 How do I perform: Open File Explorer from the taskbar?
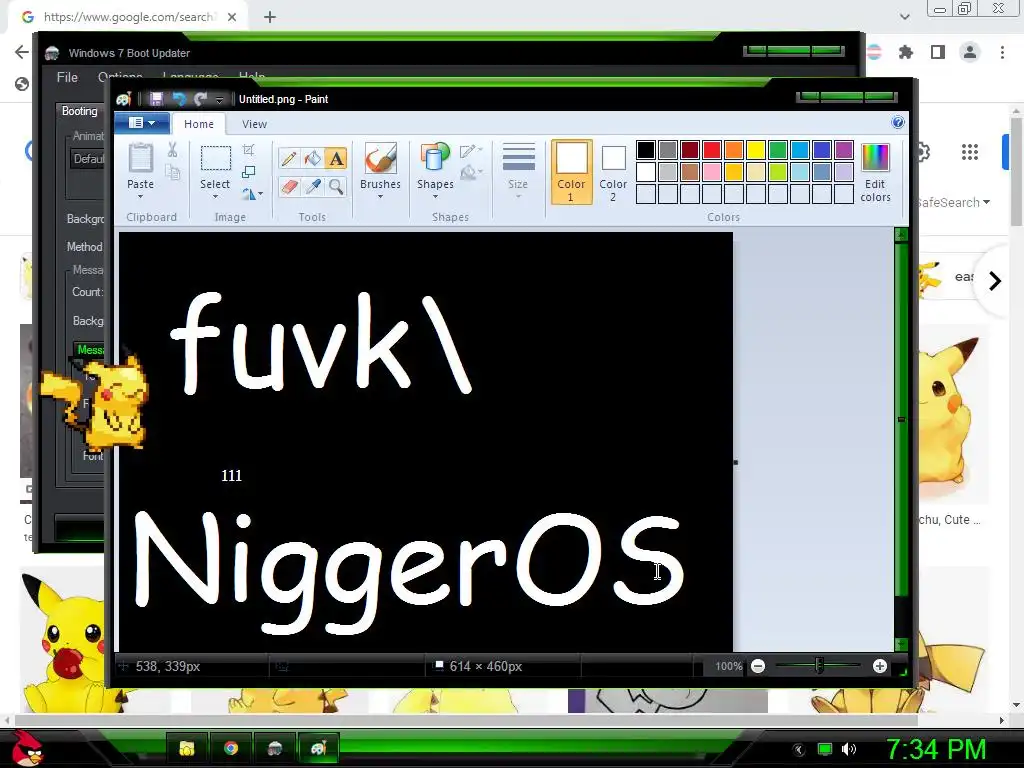coord(187,748)
